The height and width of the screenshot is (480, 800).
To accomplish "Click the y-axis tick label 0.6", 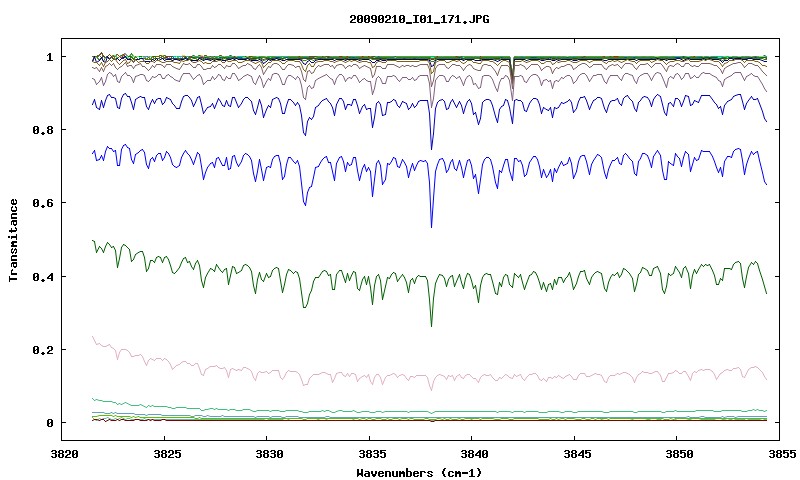I will tap(42, 203).
